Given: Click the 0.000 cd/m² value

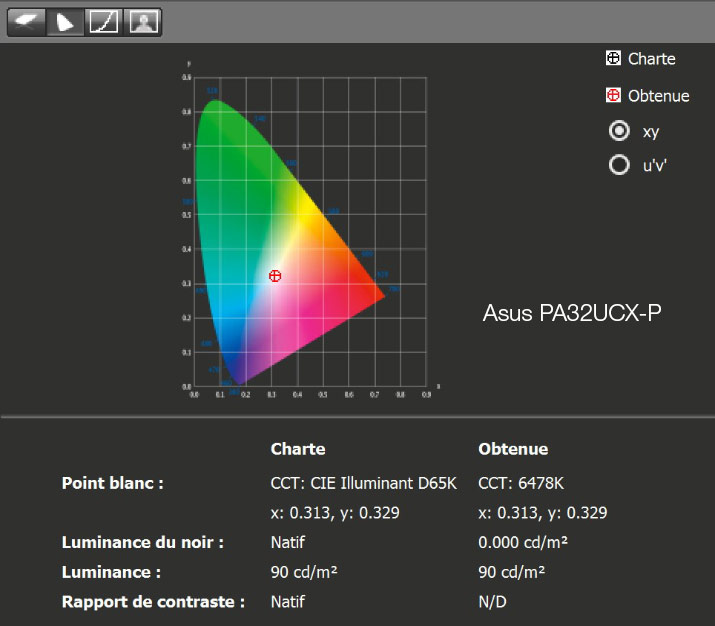Looking at the screenshot, I should point(523,543).
